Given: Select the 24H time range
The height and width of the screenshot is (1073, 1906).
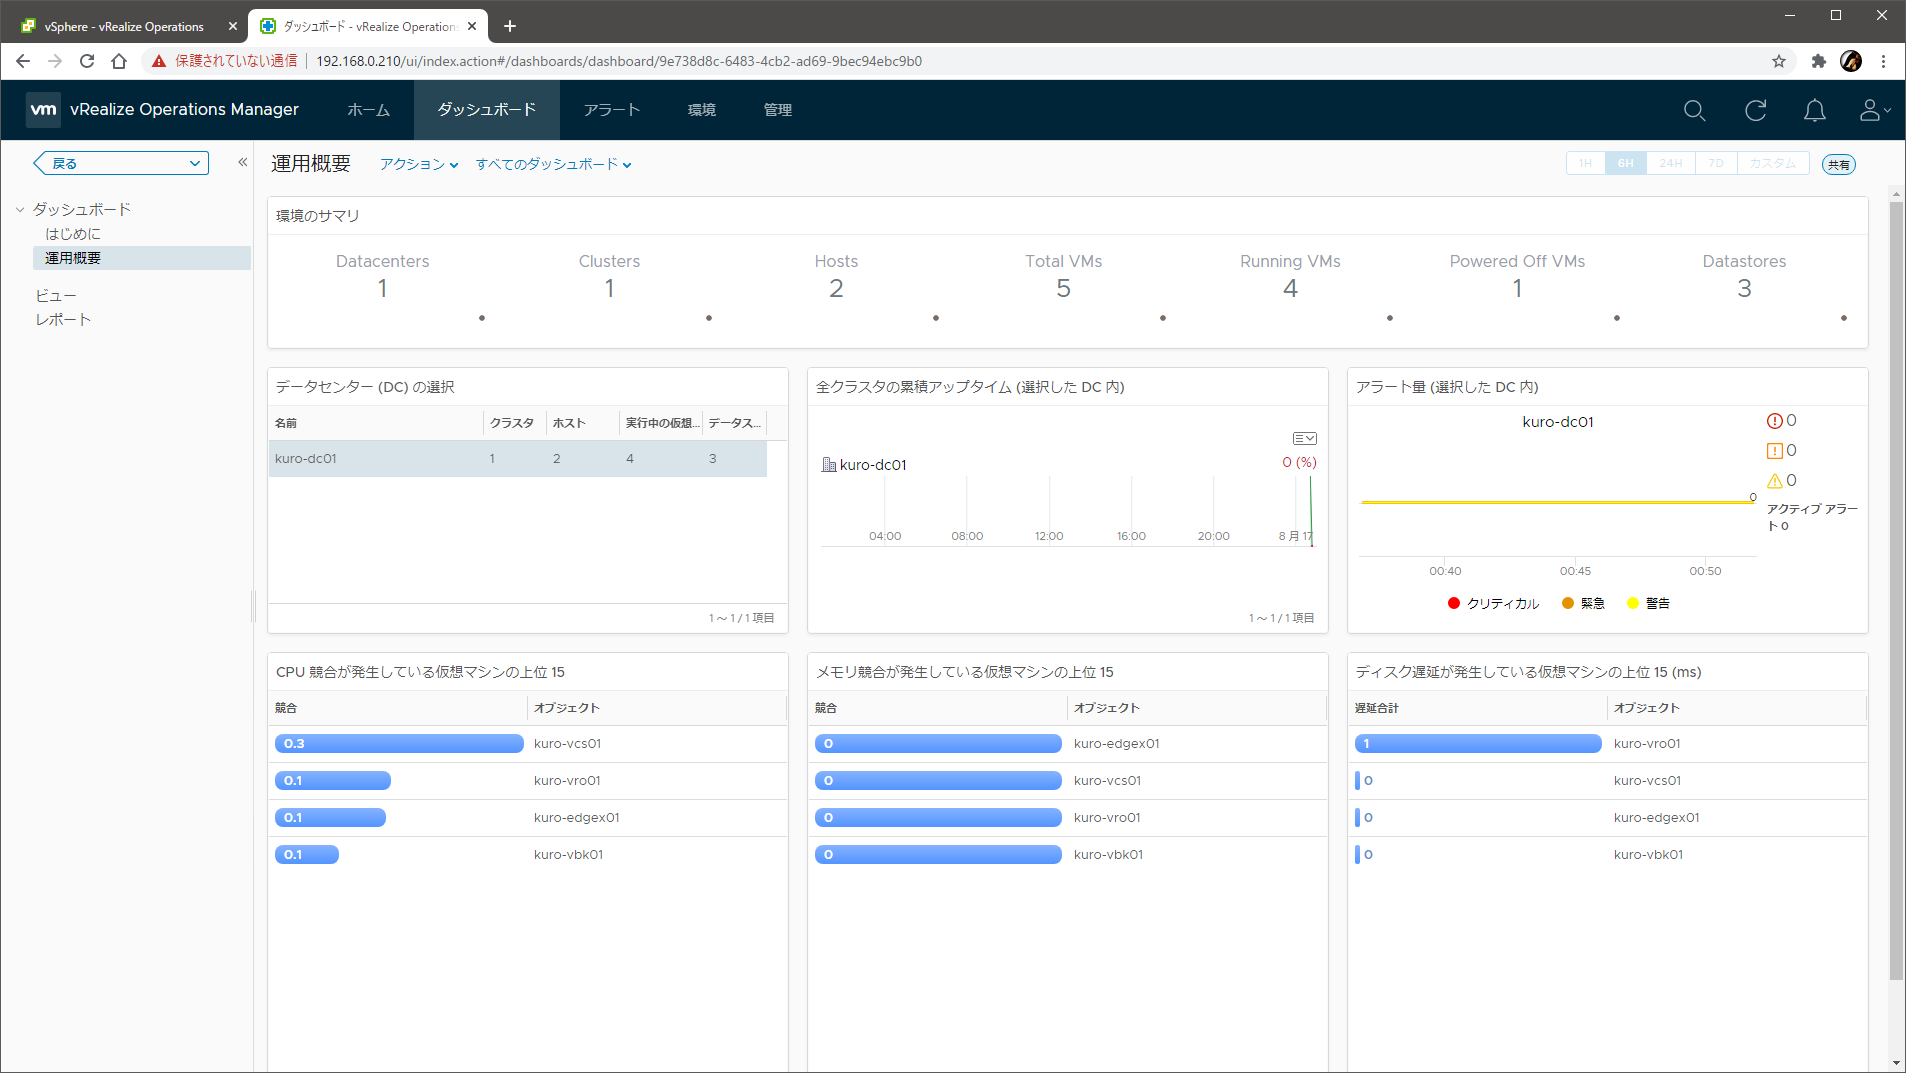Looking at the screenshot, I should 1670,163.
